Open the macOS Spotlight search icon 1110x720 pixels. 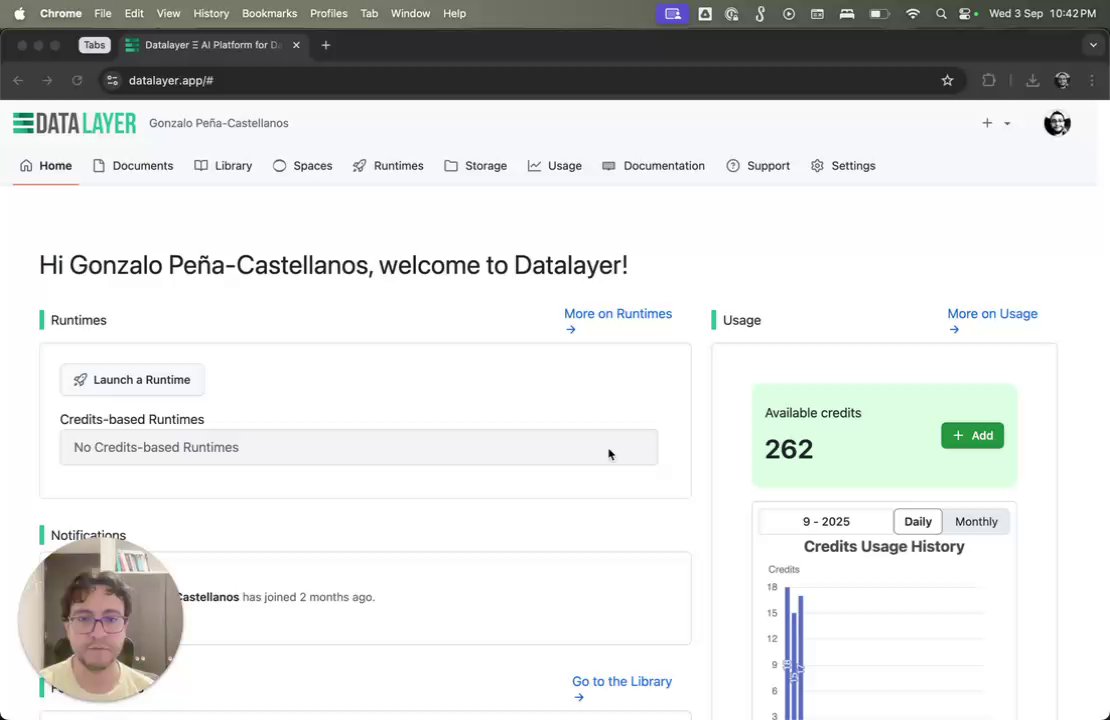[x=941, y=14]
